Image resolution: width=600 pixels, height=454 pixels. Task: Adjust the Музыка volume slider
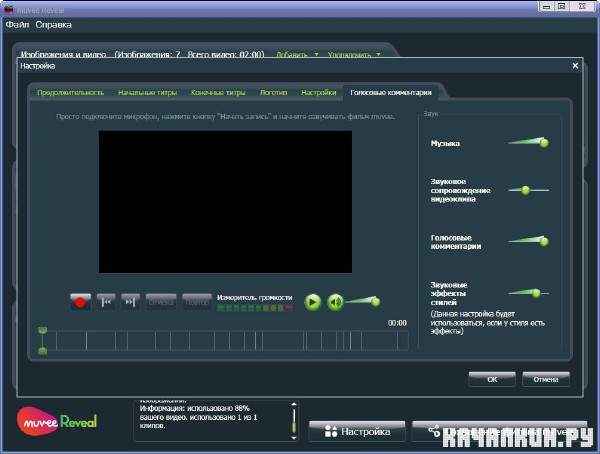[528, 142]
